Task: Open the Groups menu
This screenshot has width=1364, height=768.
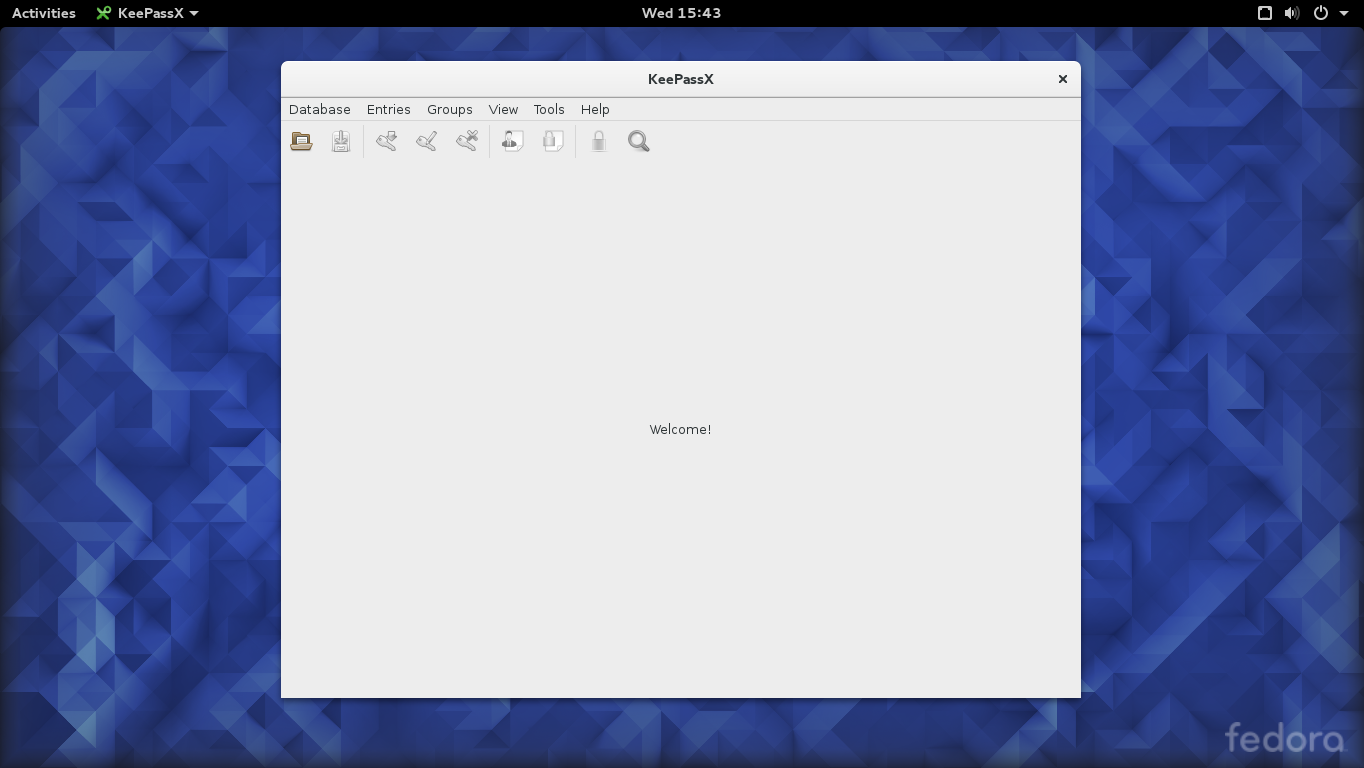Action: click(450, 109)
